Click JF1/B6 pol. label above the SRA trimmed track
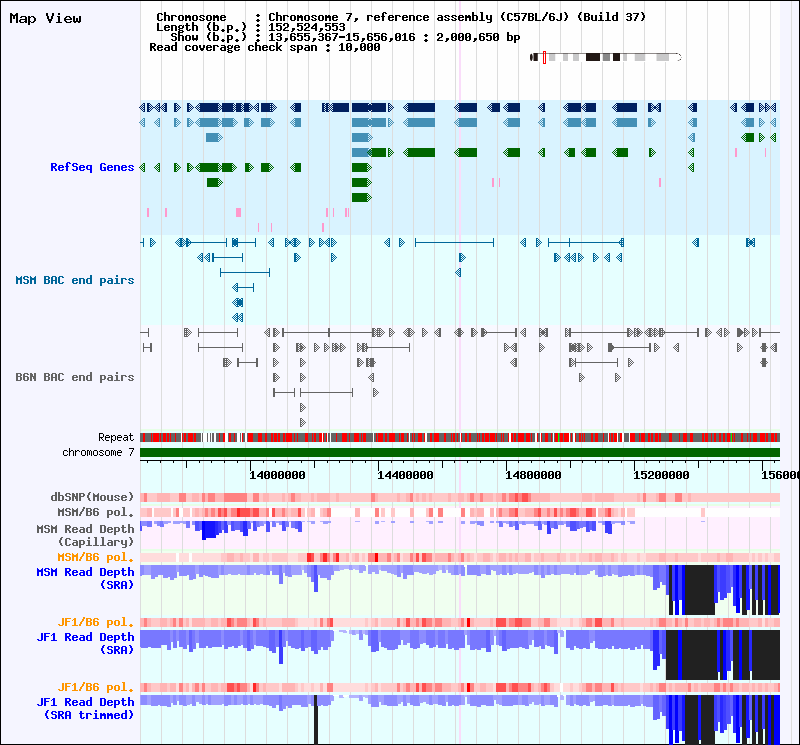800x745 pixels. [x=95, y=687]
